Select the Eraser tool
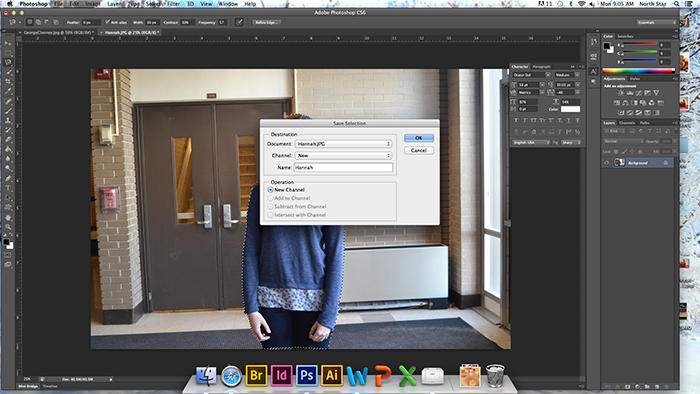Image resolution: width=700 pixels, height=394 pixels. (8, 140)
